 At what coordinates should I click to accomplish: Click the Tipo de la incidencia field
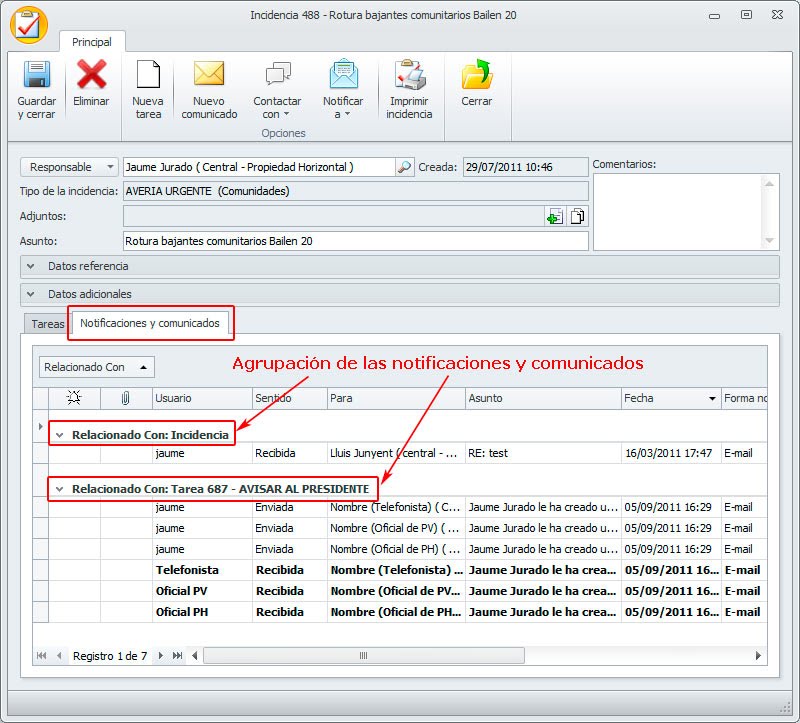(356, 191)
